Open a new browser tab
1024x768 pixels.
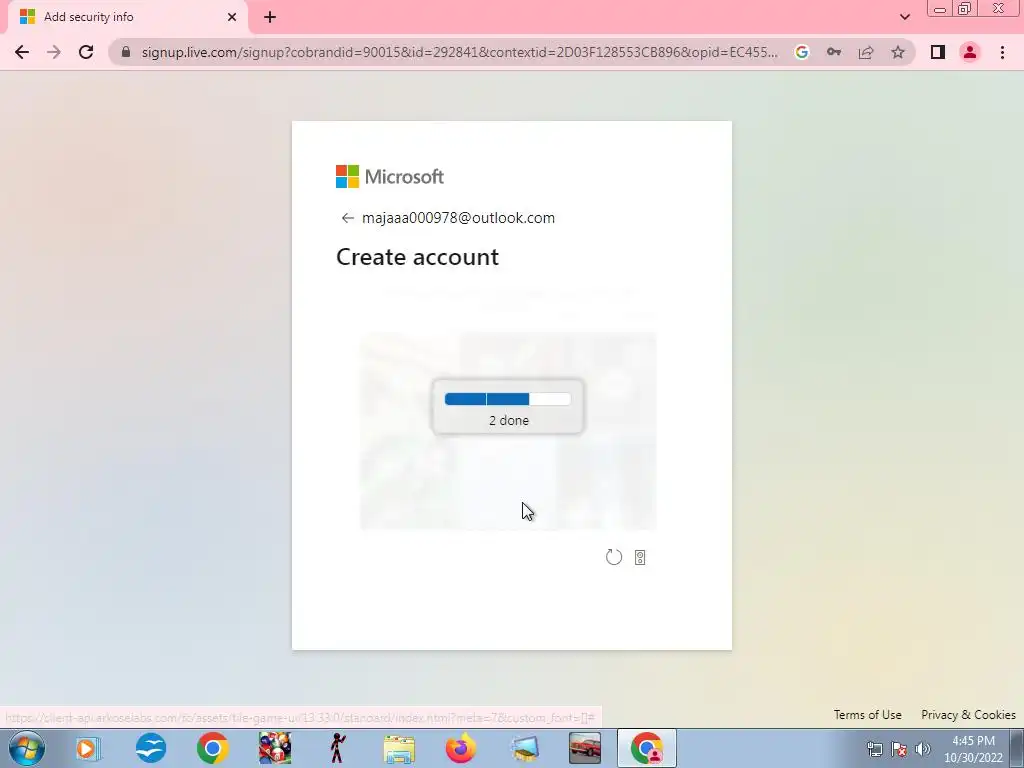tap(270, 17)
